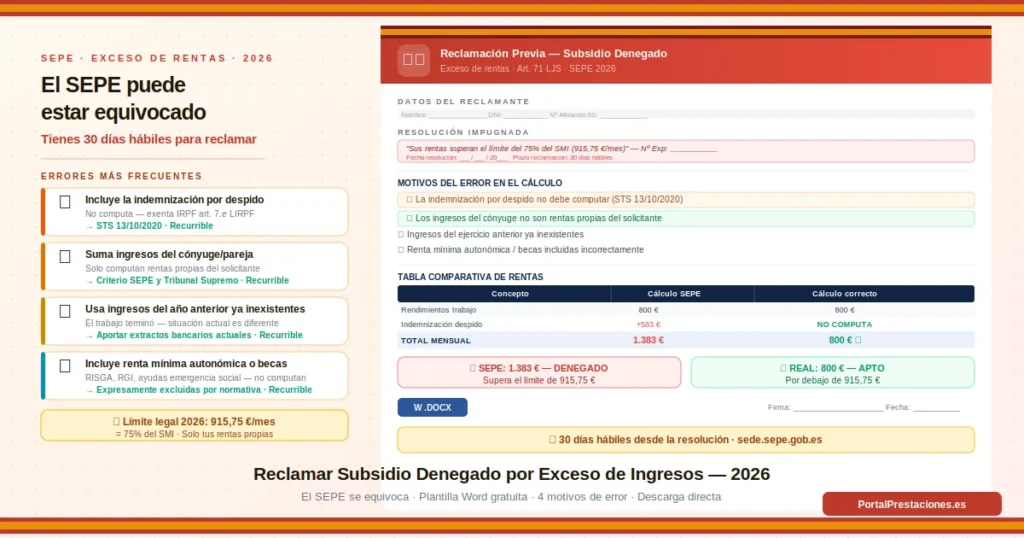Click the 'NO COMPUTA' cell

tap(844, 324)
